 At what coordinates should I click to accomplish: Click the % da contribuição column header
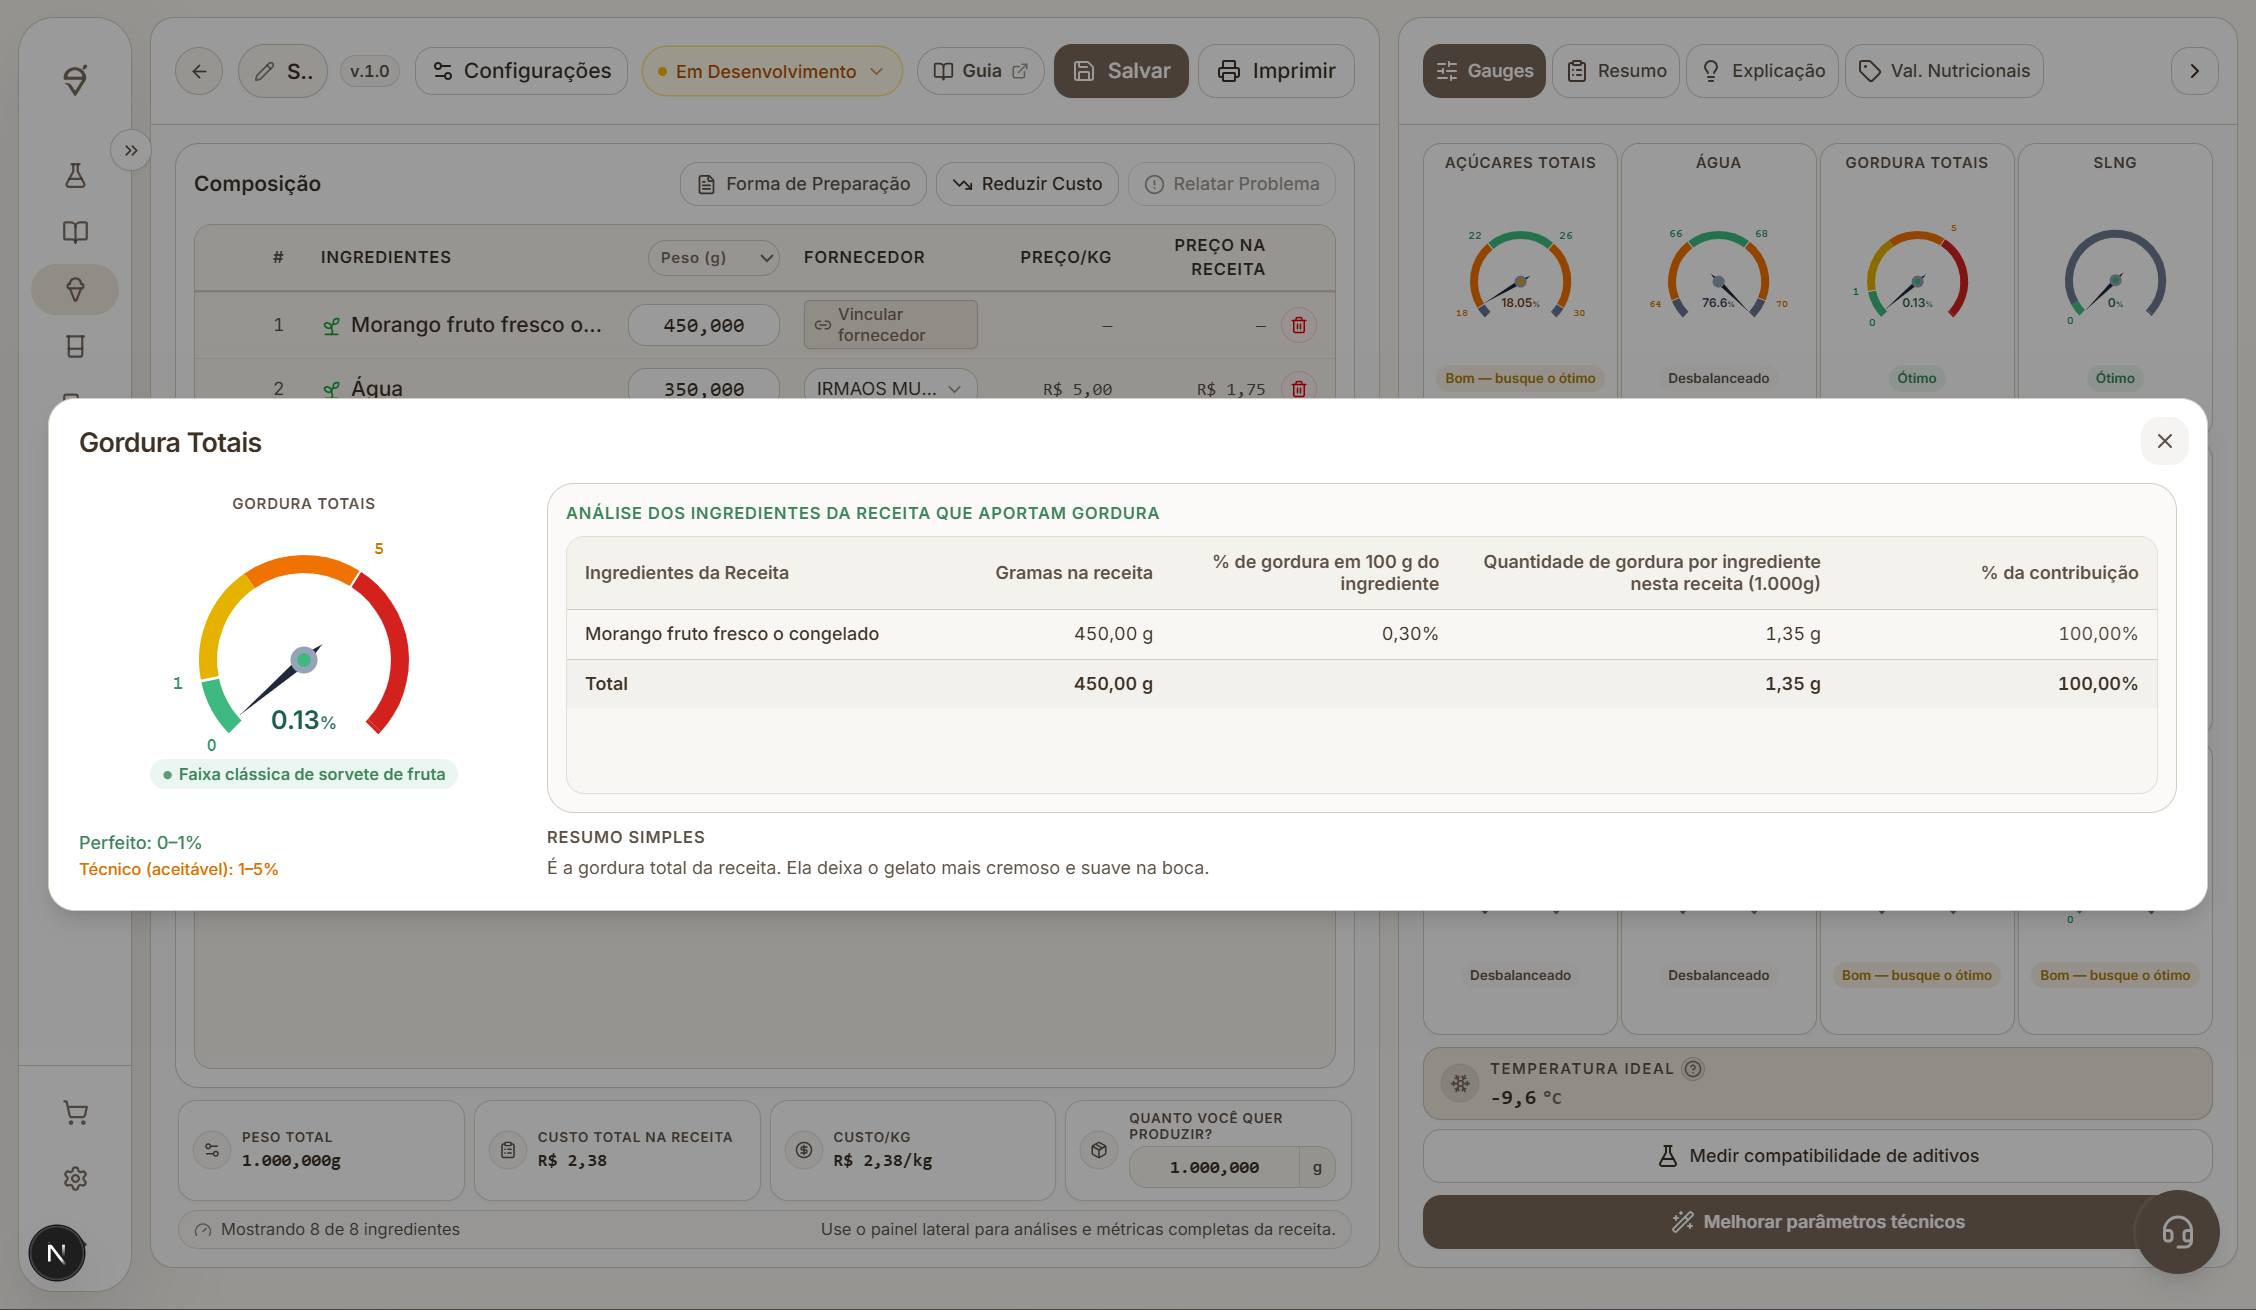click(x=2060, y=573)
